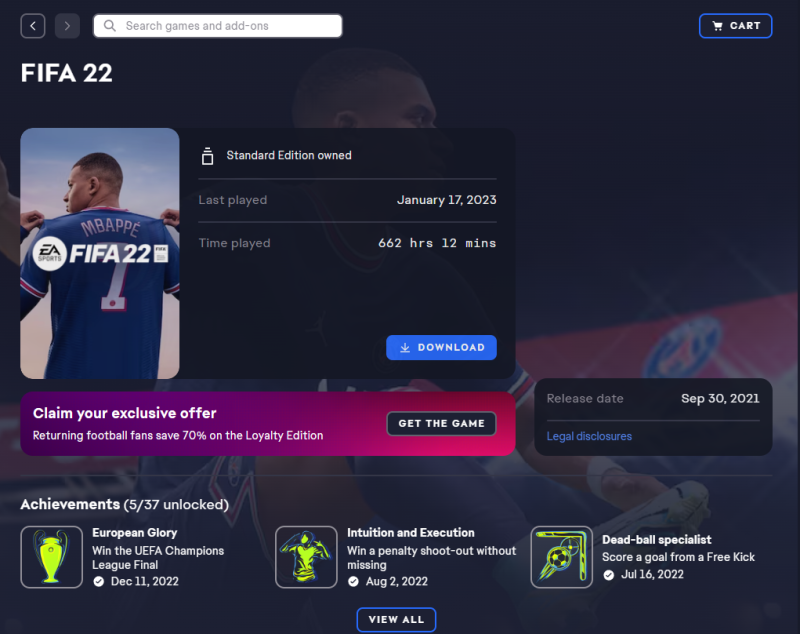The image size is (800, 634).
Task: Click the European Glory achievement title
Action: tap(135, 532)
